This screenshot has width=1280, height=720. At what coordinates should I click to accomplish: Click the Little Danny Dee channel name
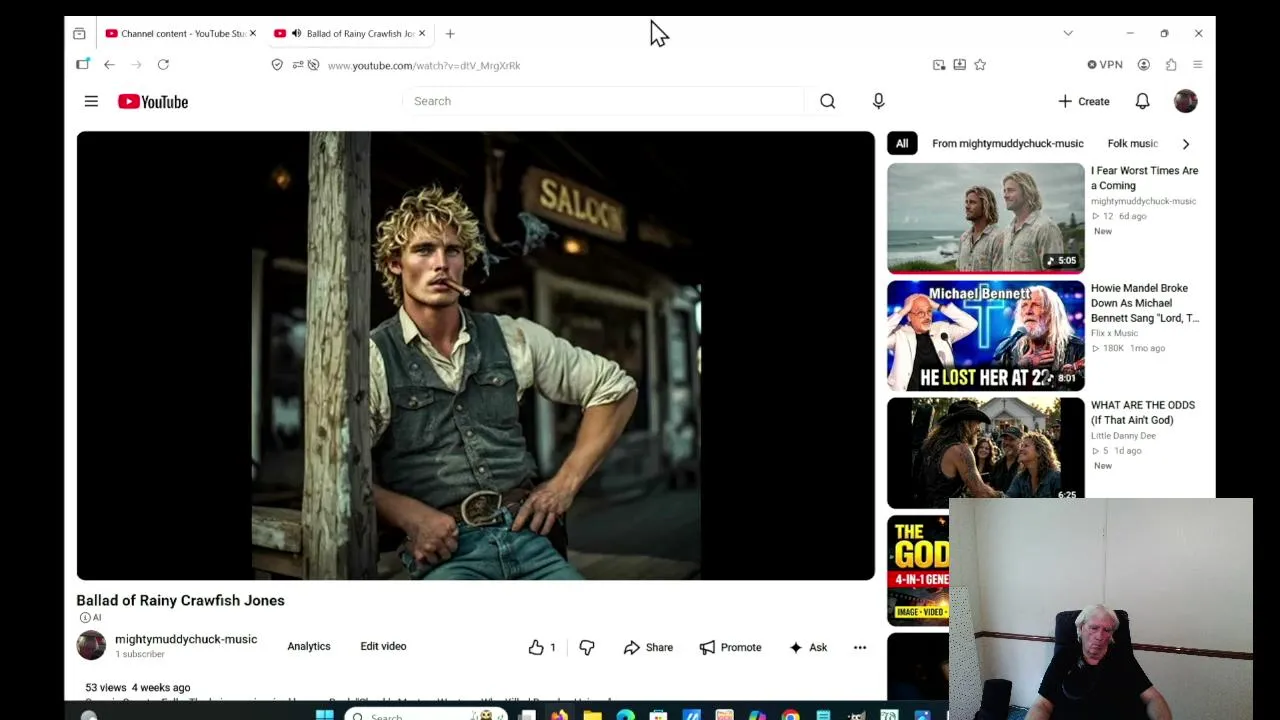(1123, 436)
